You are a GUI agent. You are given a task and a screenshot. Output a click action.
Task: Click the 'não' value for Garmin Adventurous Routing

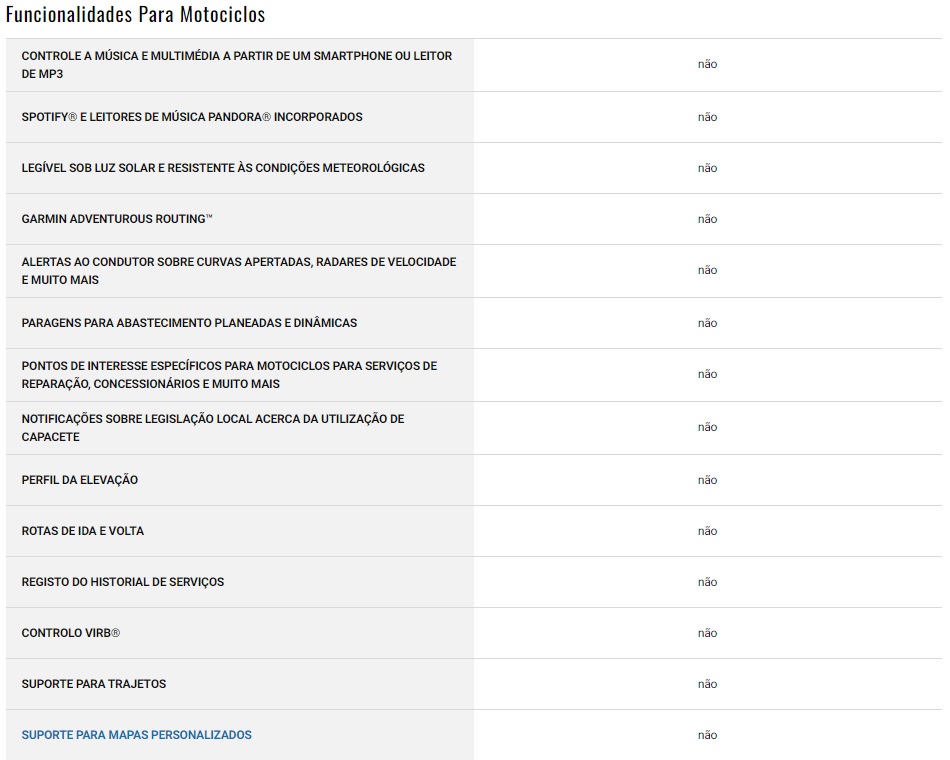[707, 219]
